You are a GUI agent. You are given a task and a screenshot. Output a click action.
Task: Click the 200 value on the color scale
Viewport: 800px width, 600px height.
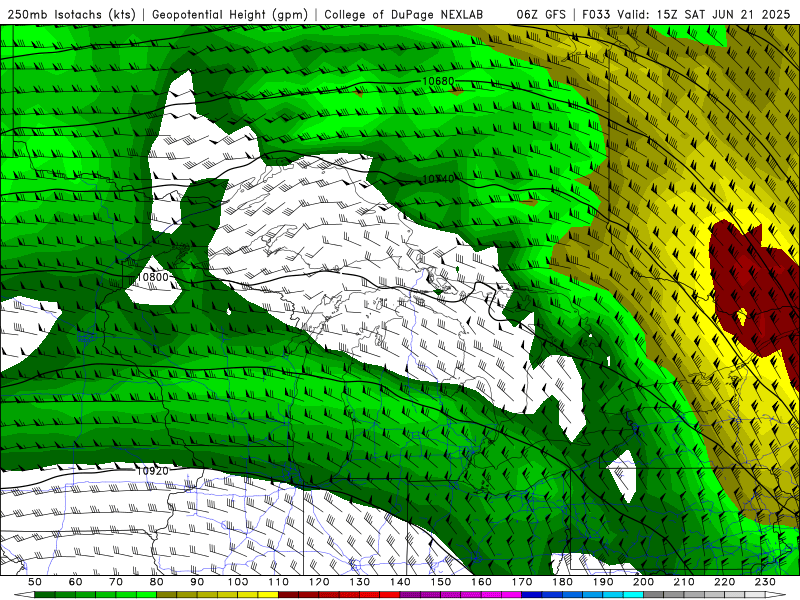tap(643, 582)
